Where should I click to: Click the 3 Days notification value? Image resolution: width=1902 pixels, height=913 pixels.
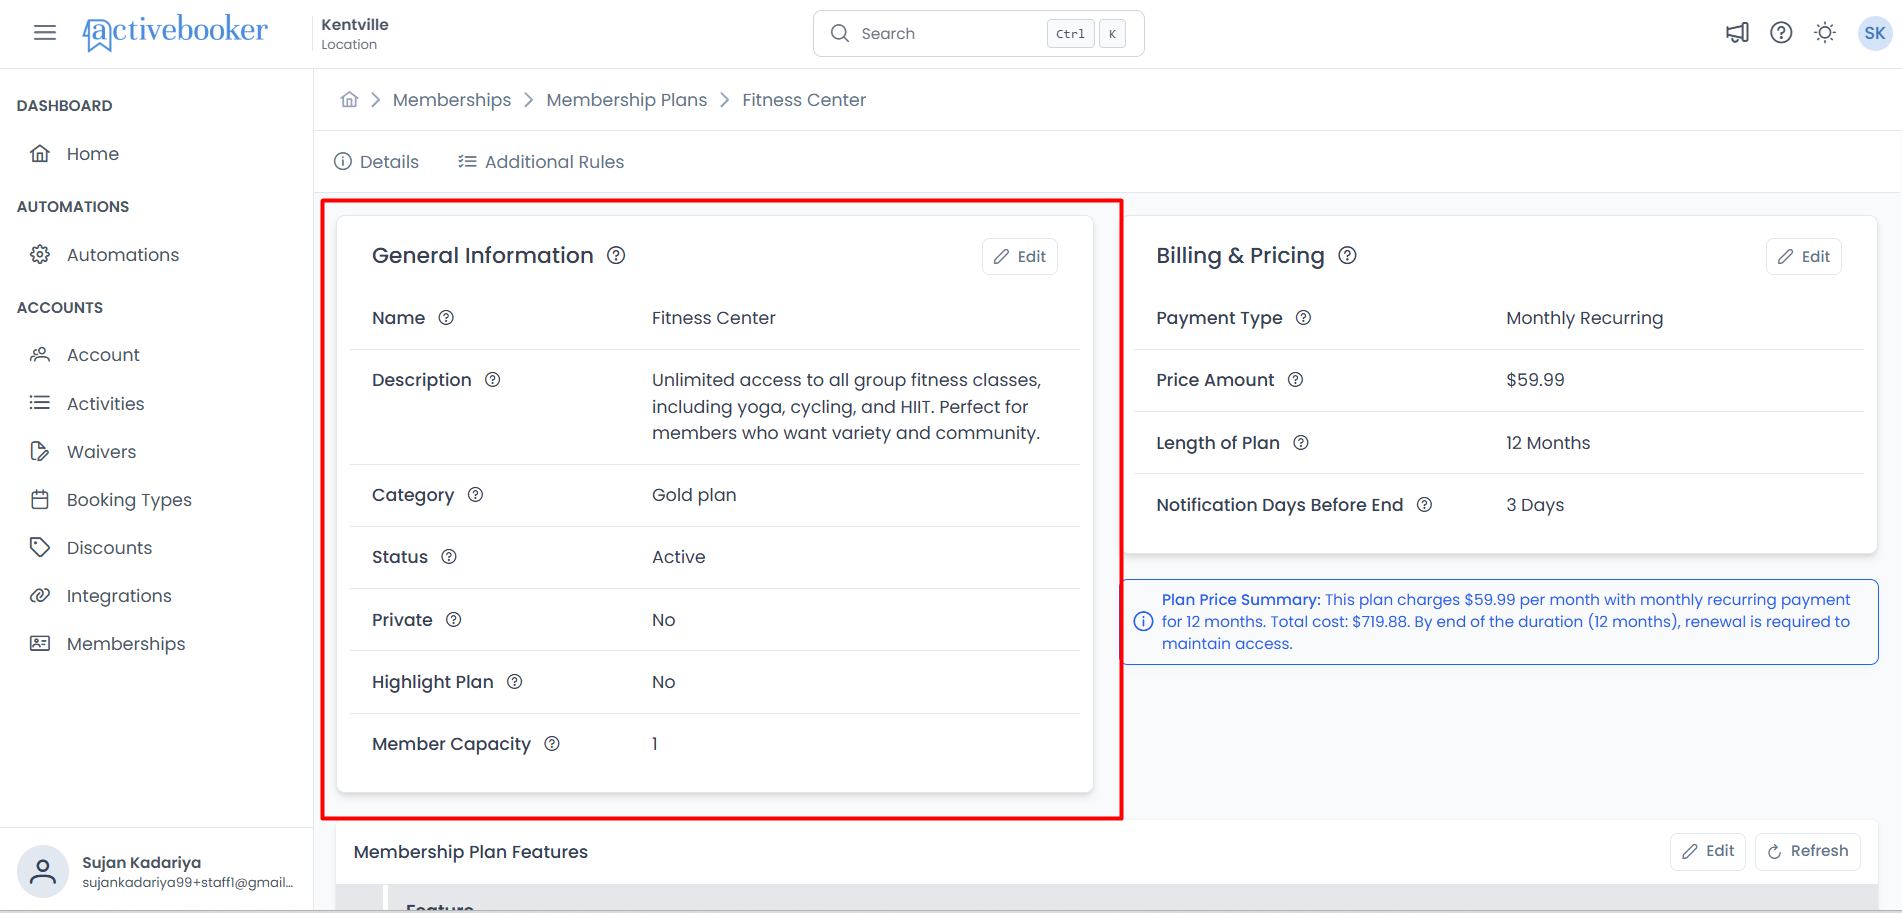coord(1535,505)
